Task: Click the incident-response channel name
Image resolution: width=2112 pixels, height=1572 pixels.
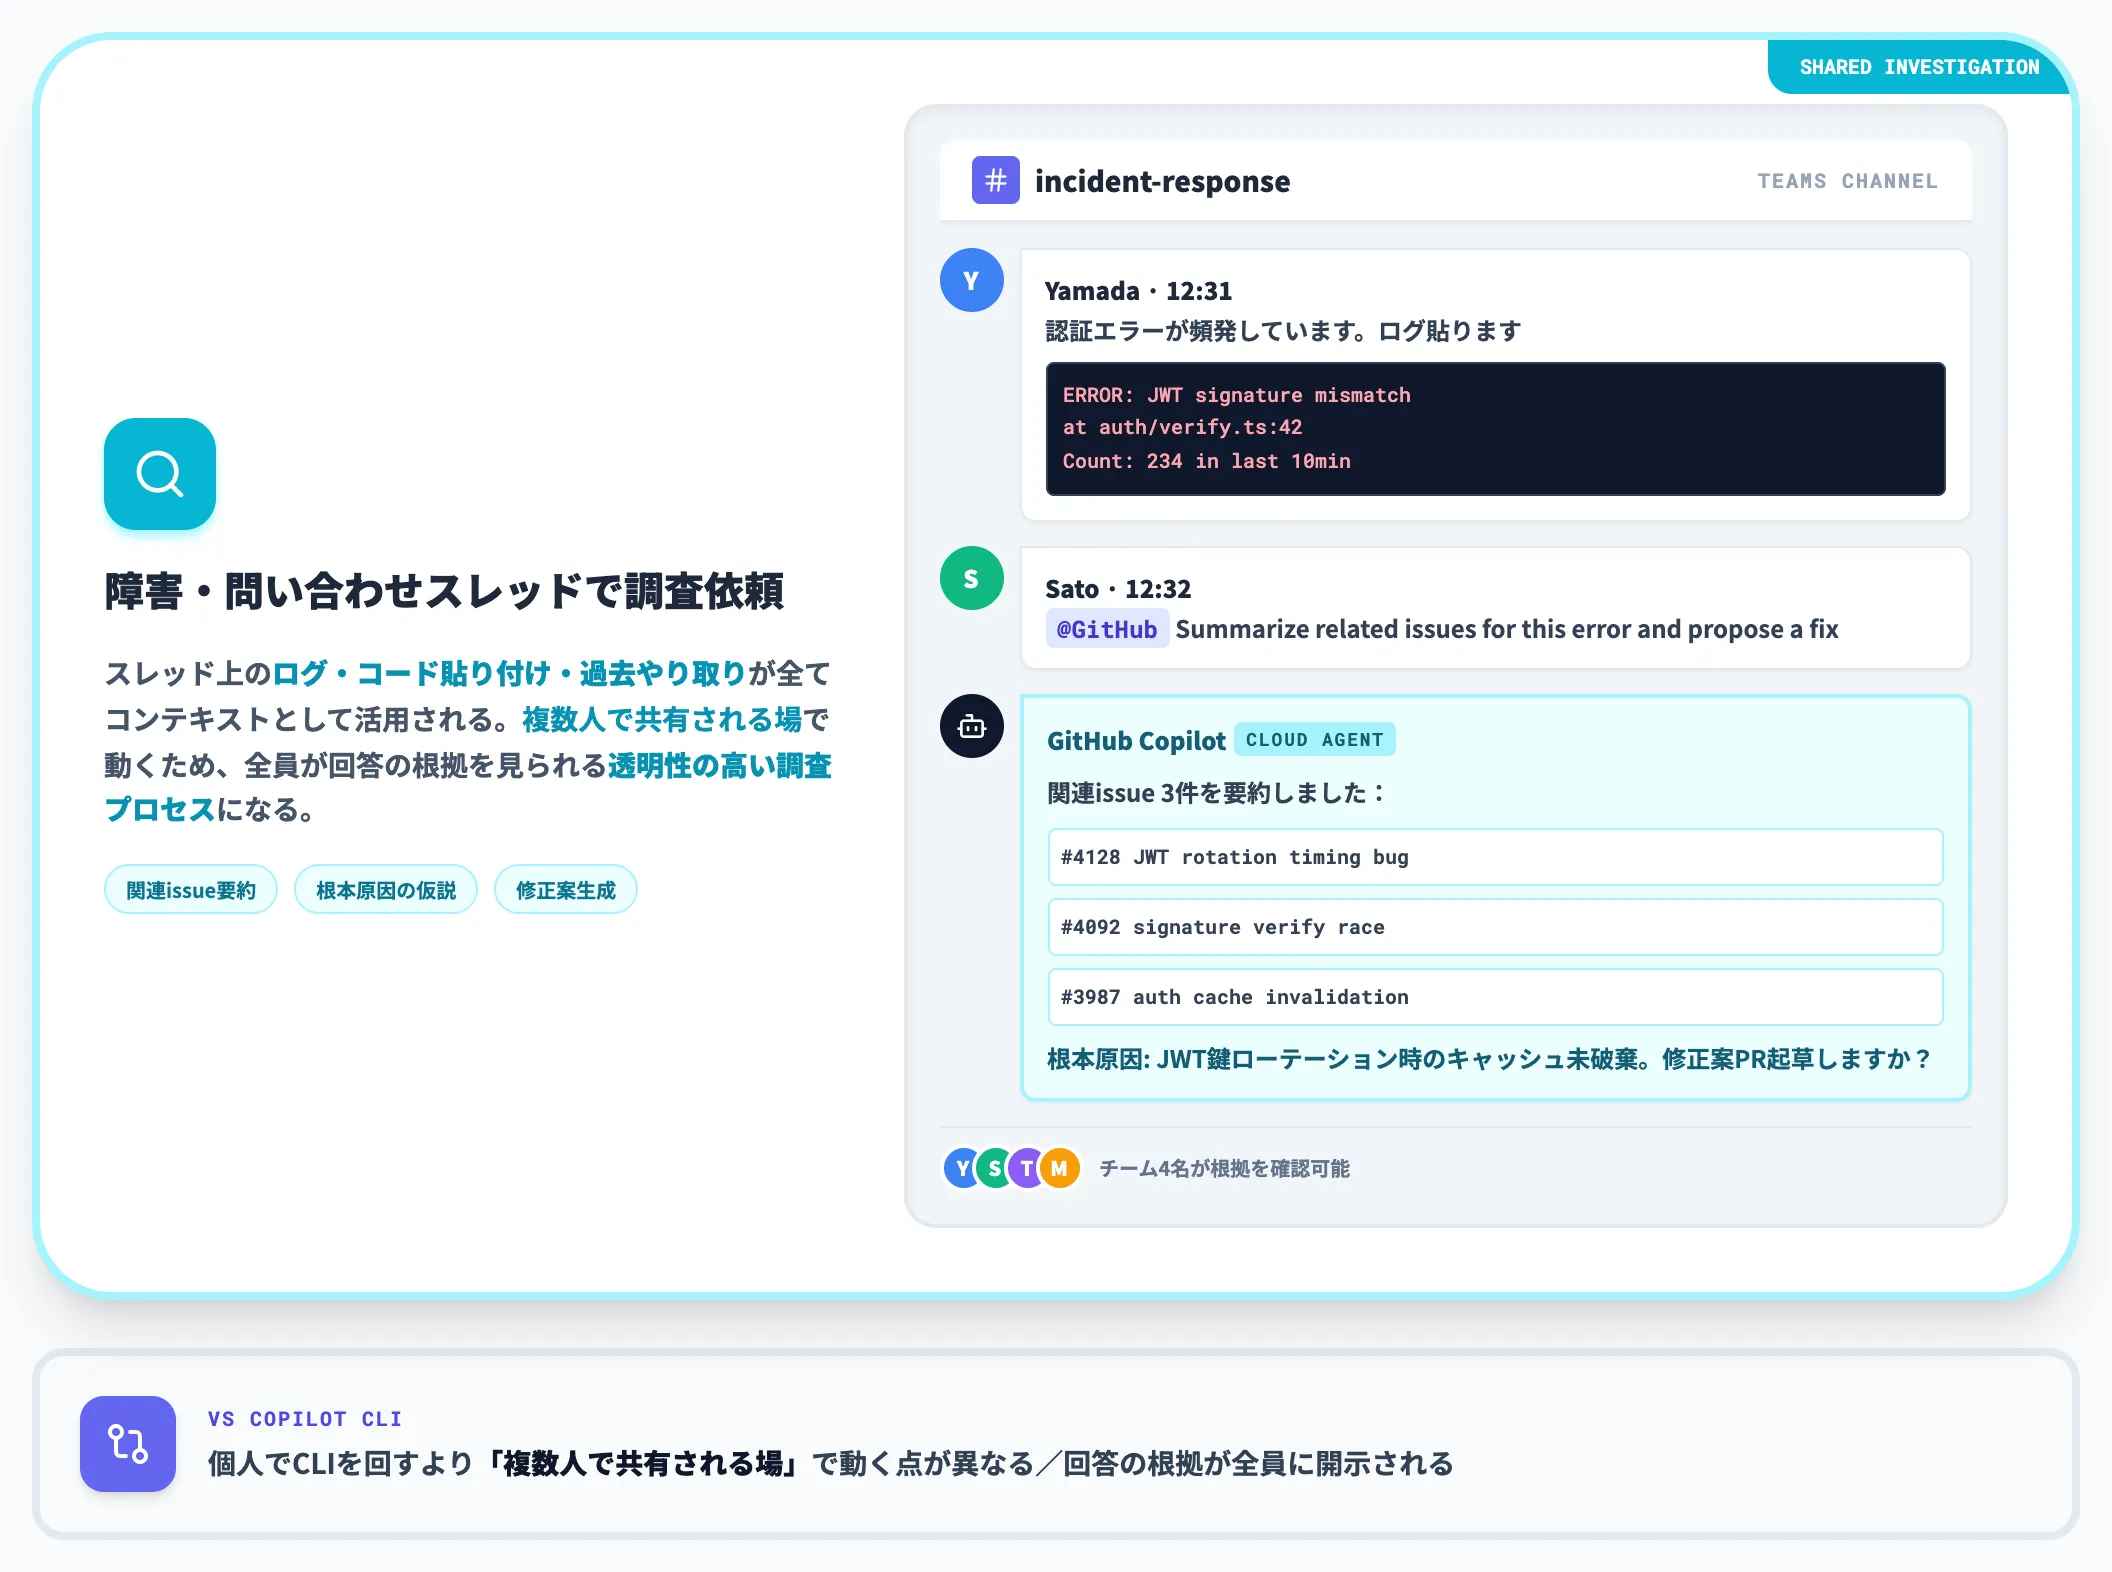Action: [1162, 181]
